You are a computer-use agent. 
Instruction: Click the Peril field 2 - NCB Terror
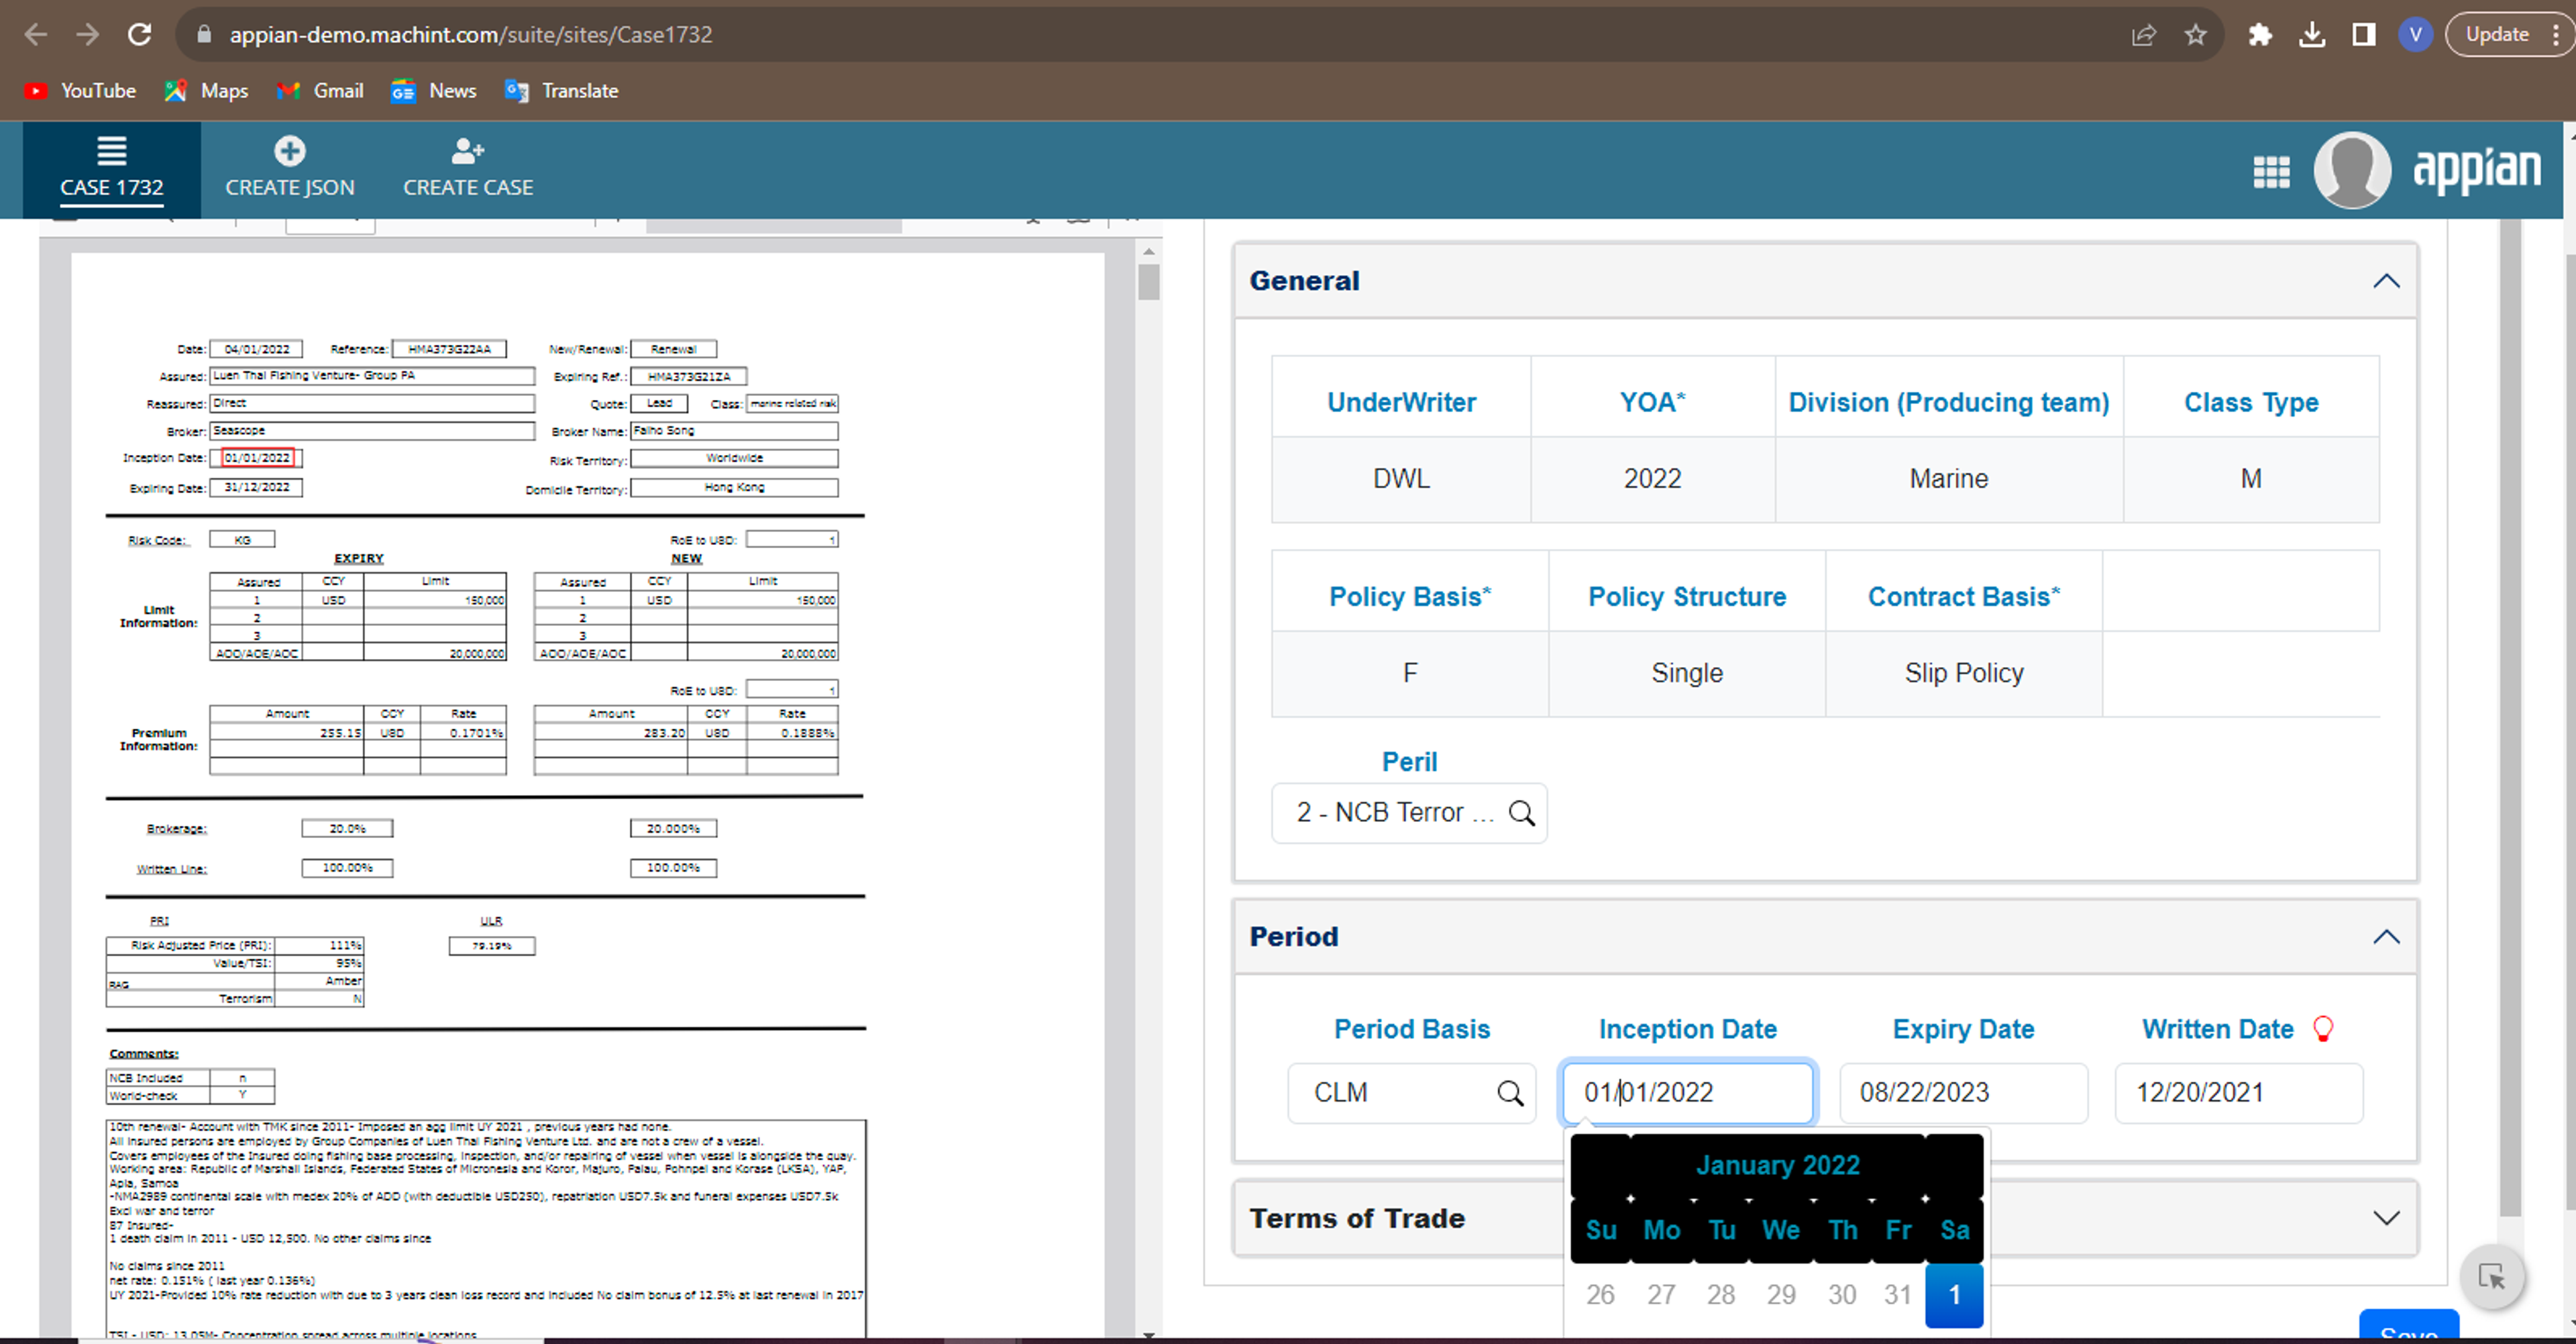coord(1409,813)
